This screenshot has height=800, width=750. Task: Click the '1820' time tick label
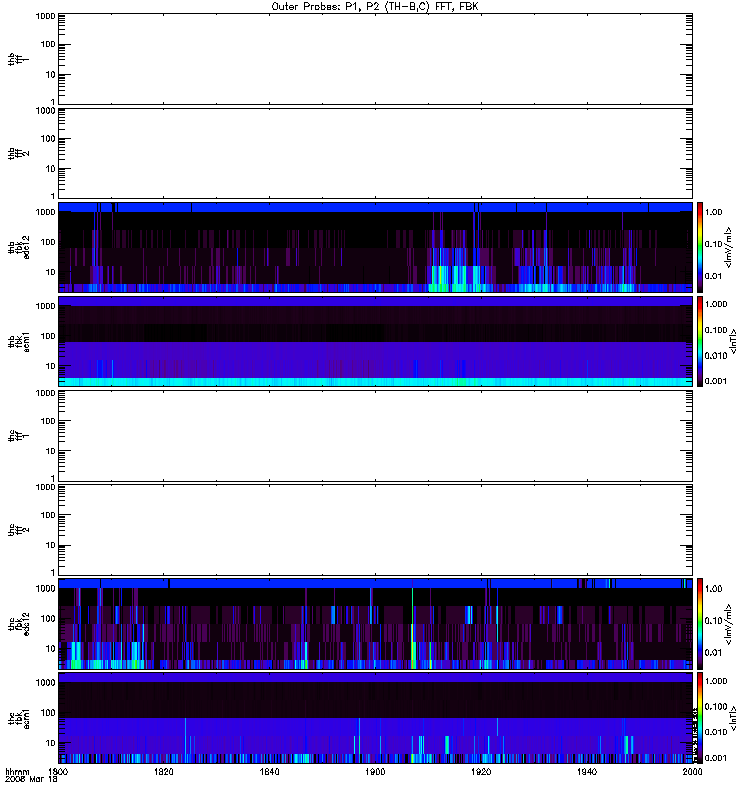tap(164, 771)
